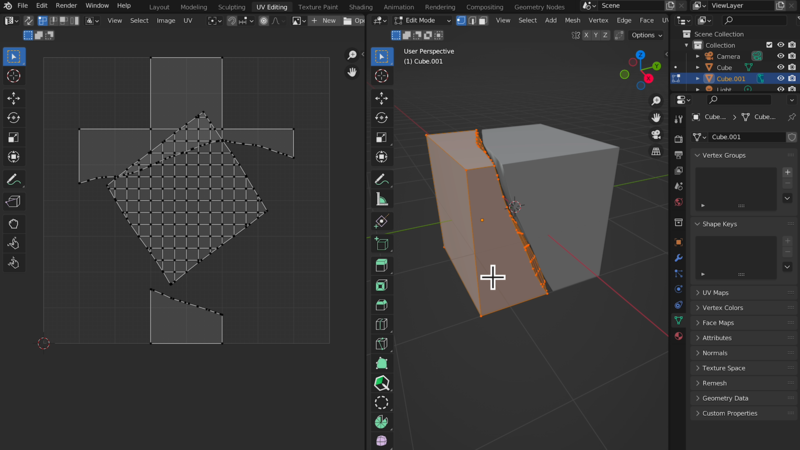Image resolution: width=800 pixels, height=450 pixels.
Task: Select the Knife tool
Action: pyautogui.click(x=382, y=344)
